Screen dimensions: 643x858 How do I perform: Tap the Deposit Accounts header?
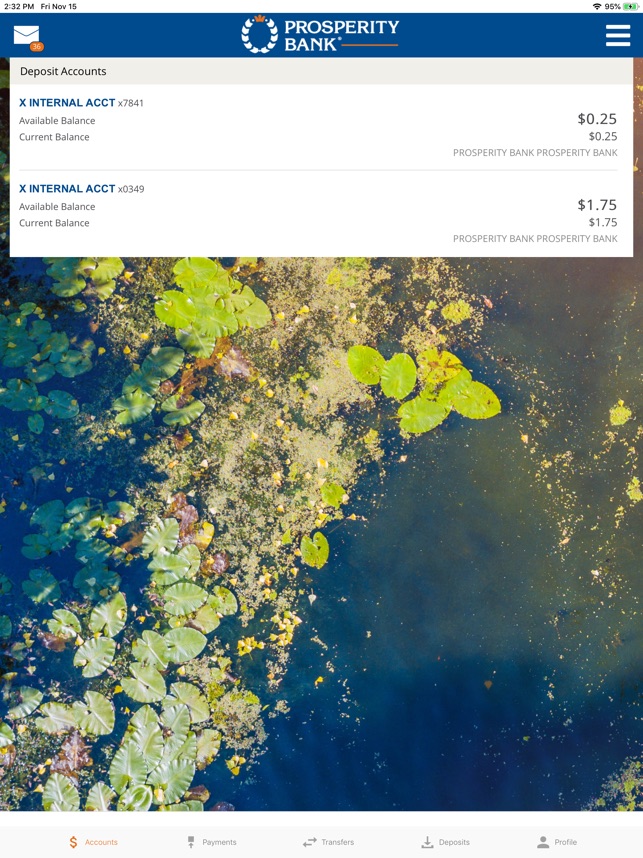point(321,71)
